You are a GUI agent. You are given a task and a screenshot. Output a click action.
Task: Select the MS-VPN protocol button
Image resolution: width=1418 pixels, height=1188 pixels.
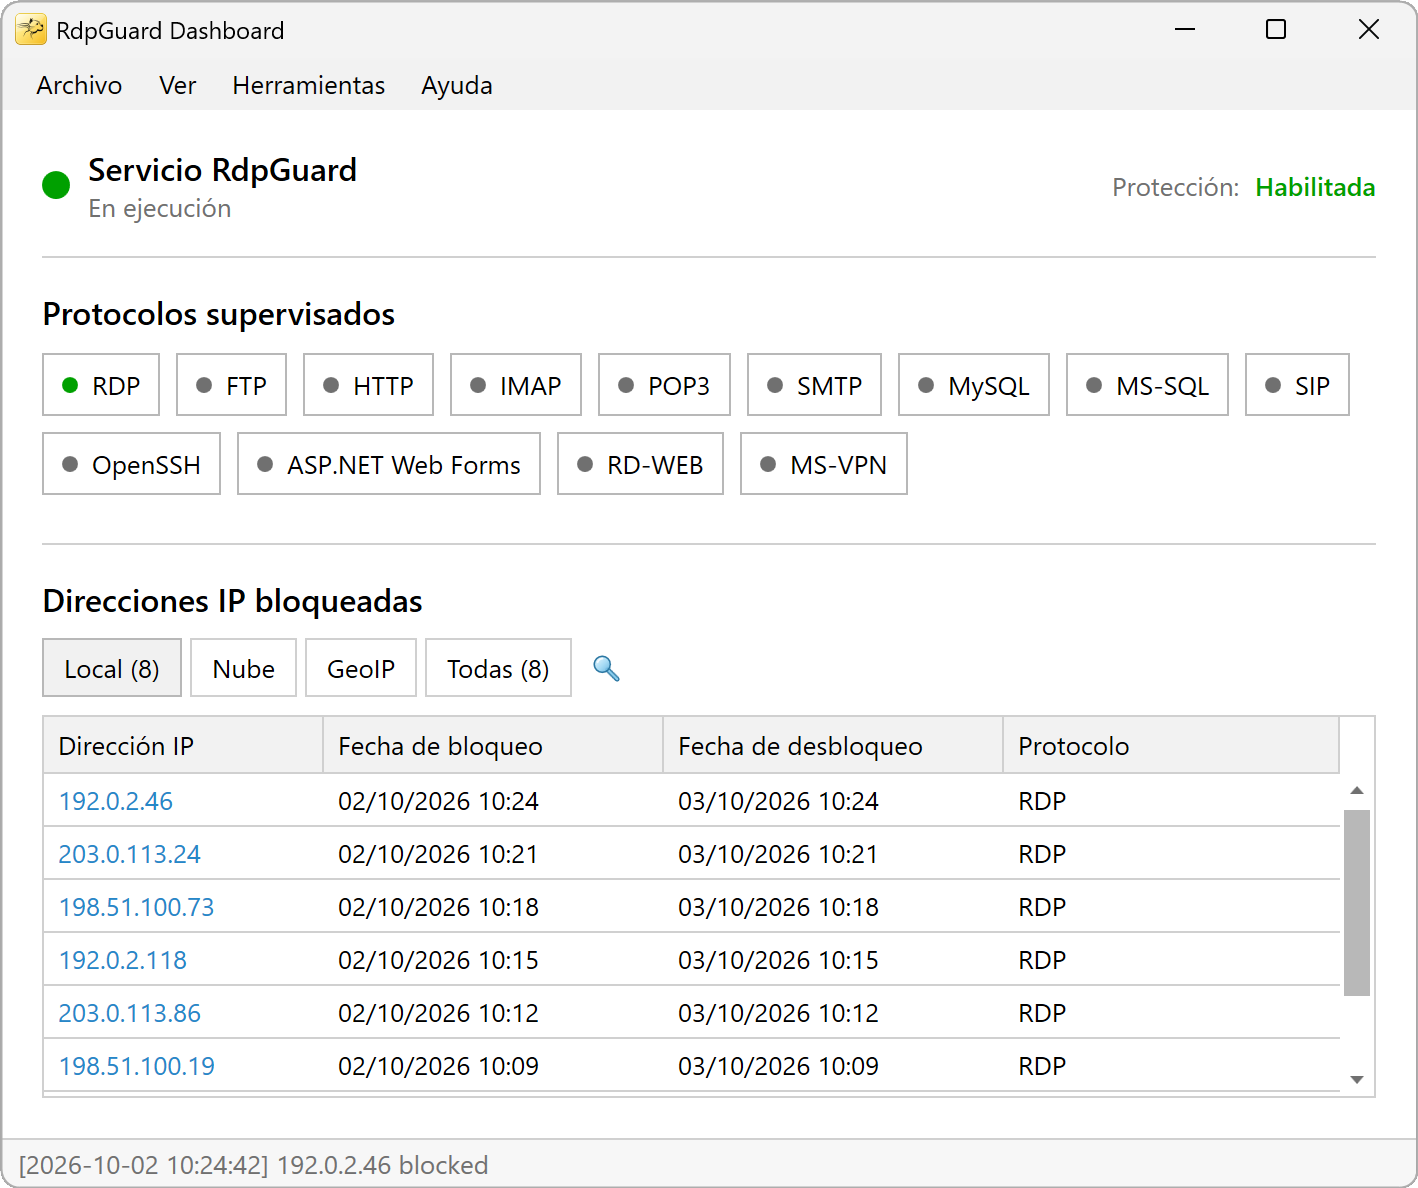(x=824, y=464)
